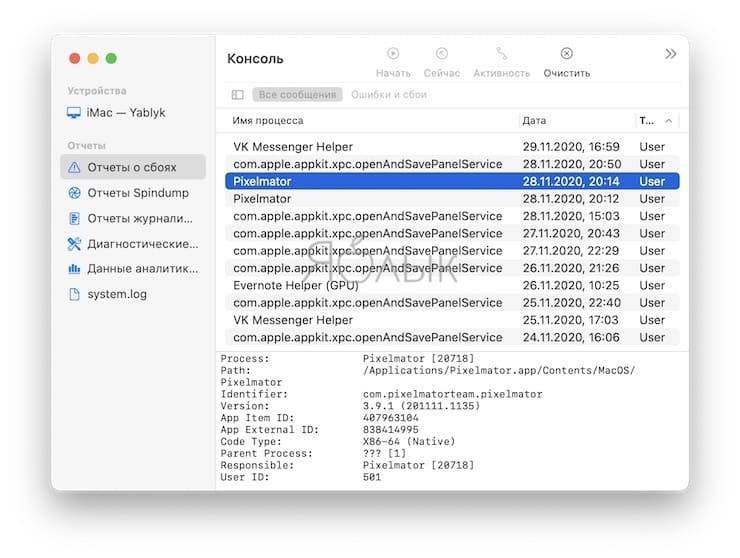Select openAndSavePanelService row from 27.11.2020, 20:43
Image resolution: width=740 pixels, height=558 pixels.
[452, 234]
